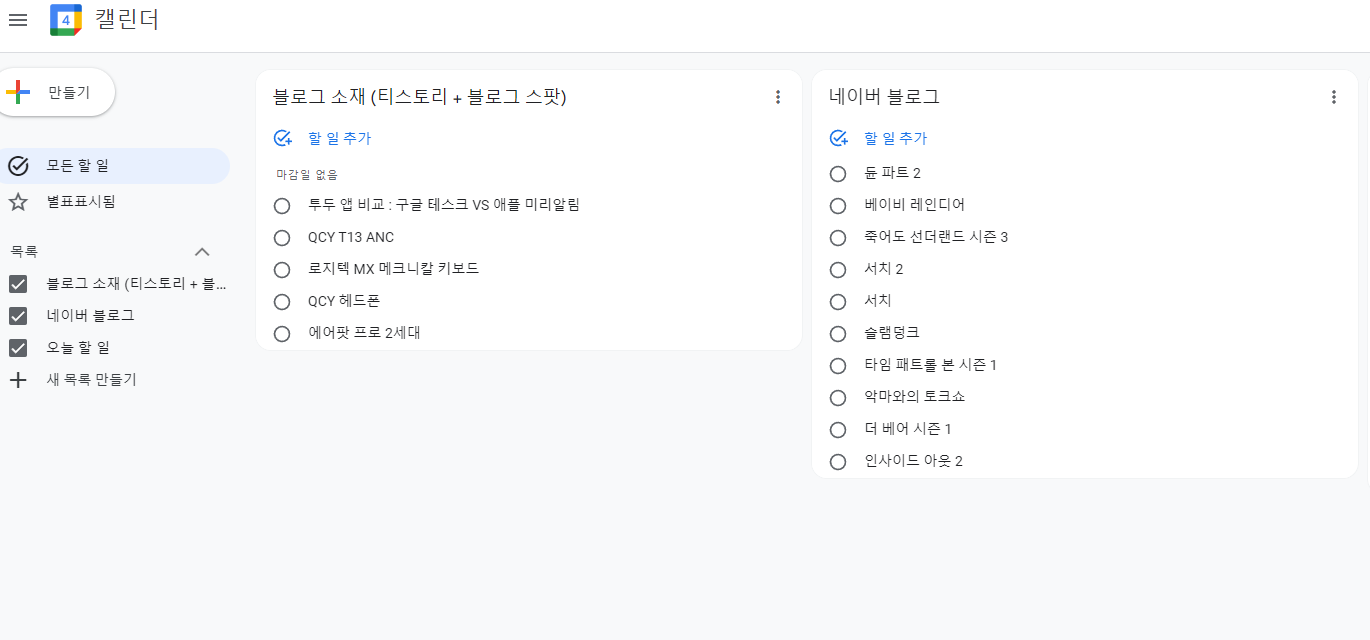
Task: Click the 새 목록 만들기 label
Action: coord(92,380)
